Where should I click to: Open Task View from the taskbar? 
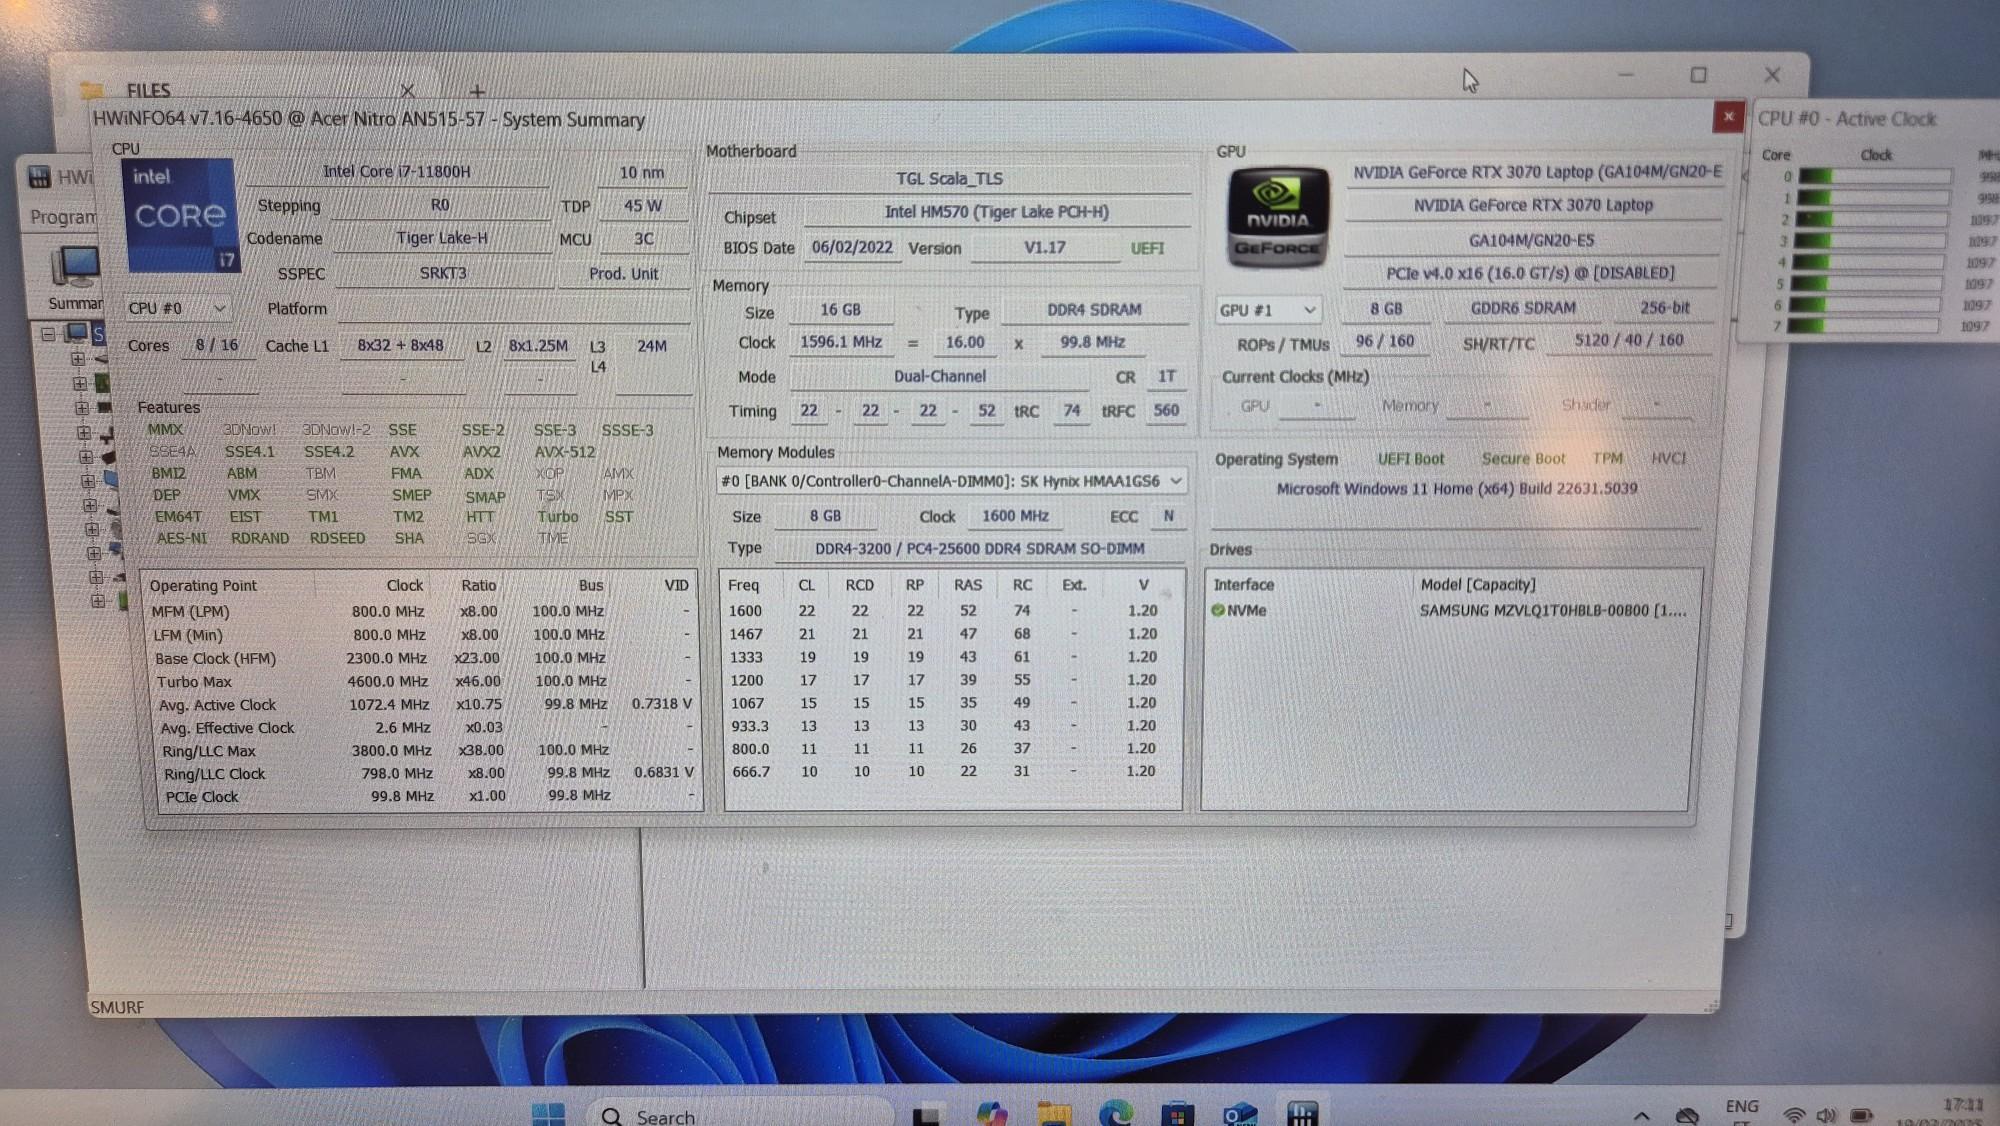(928, 1115)
